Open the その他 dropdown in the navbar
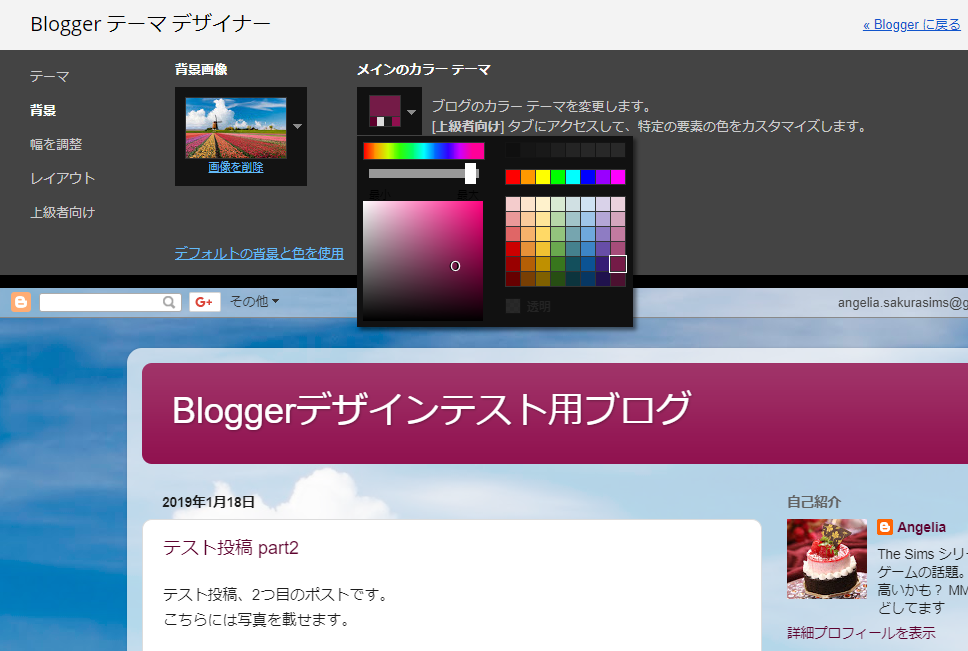Screen dimensions: 968x651 click(254, 301)
